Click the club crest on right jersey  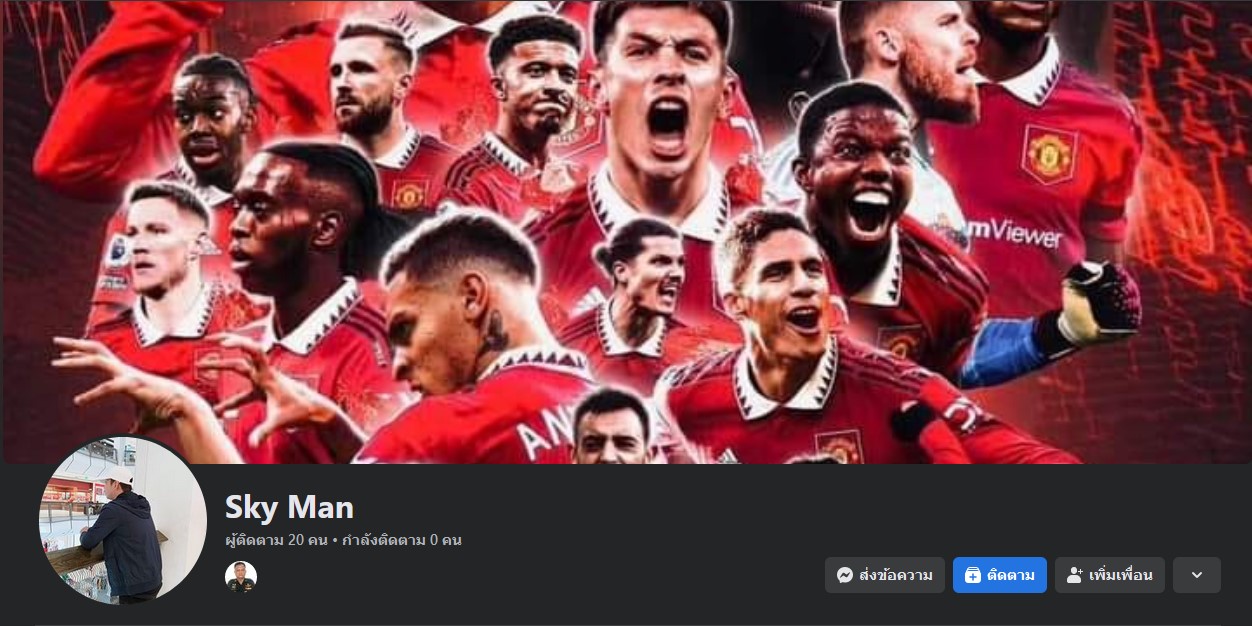click(1049, 154)
